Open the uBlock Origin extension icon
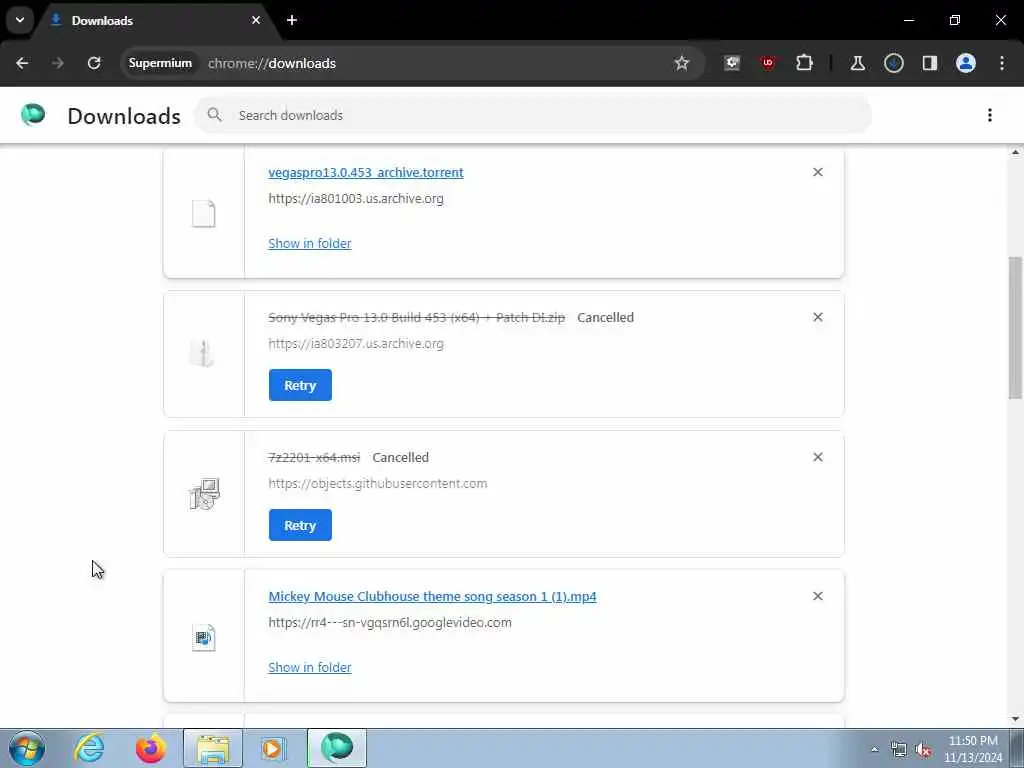This screenshot has width=1024, height=768. [x=768, y=63]
